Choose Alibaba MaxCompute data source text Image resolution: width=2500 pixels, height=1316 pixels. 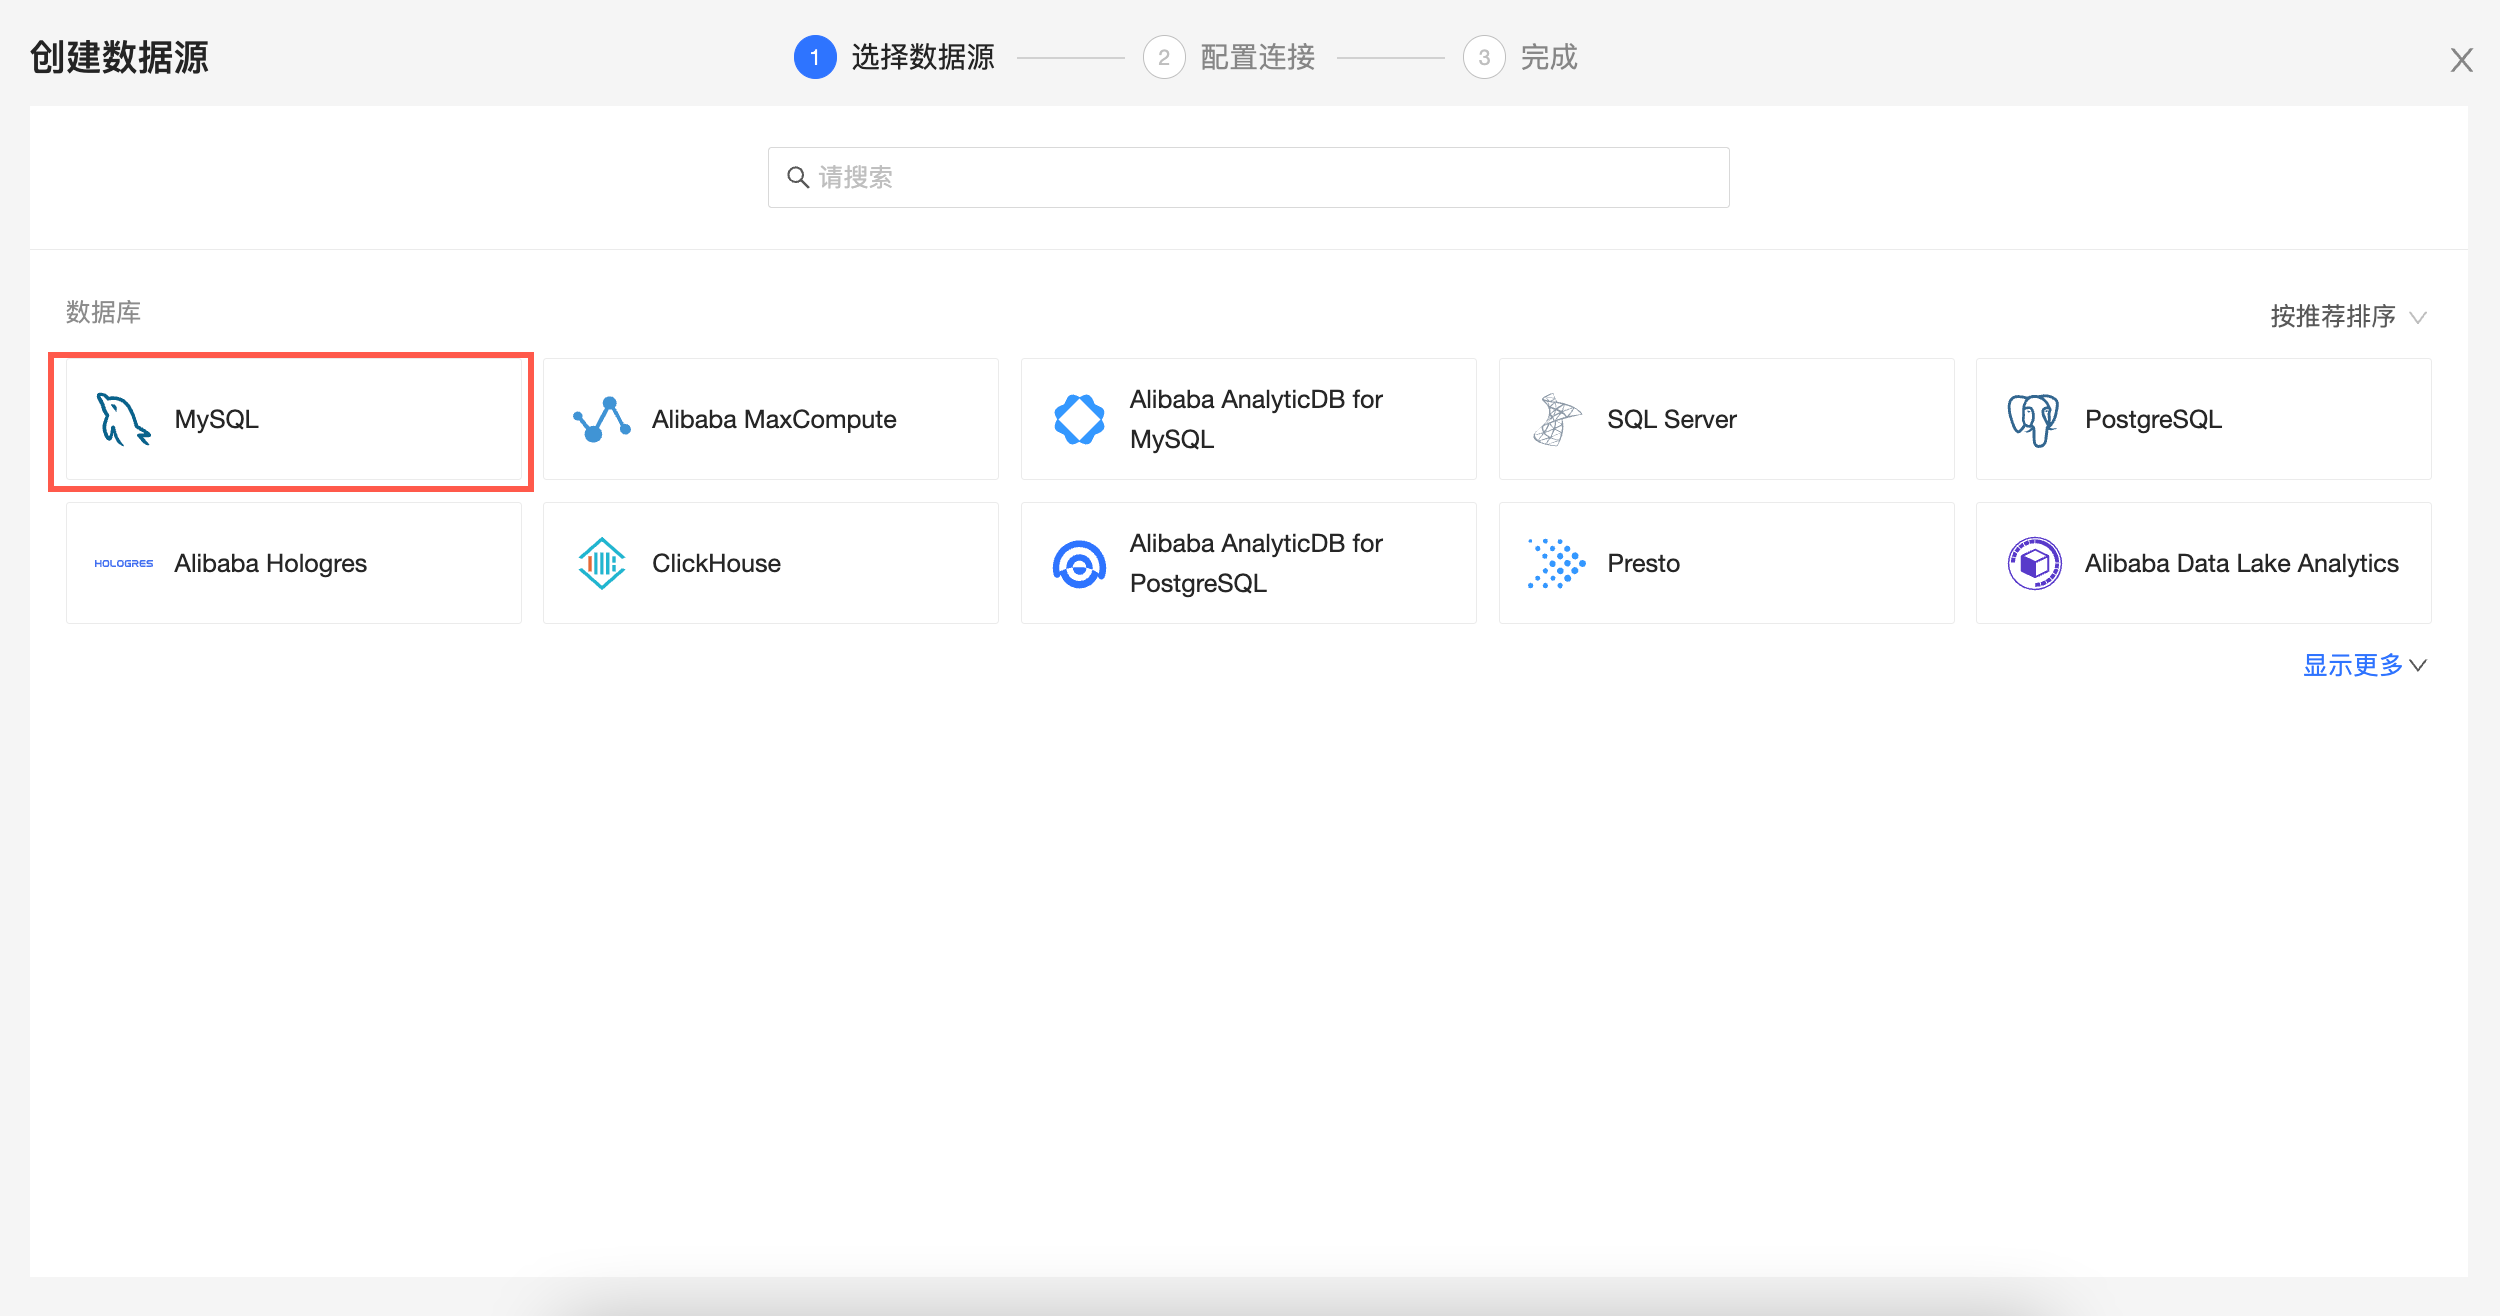coord(774,419)
